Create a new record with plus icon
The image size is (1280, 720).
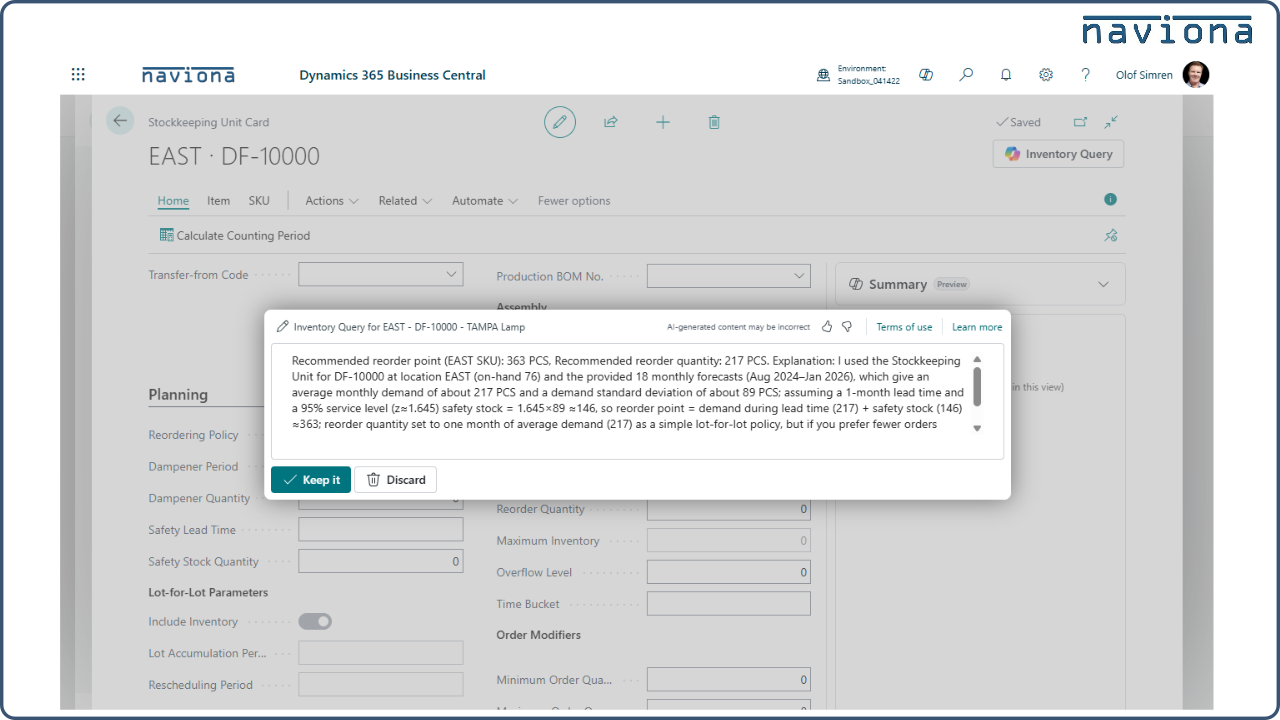[x=663, y=122]
